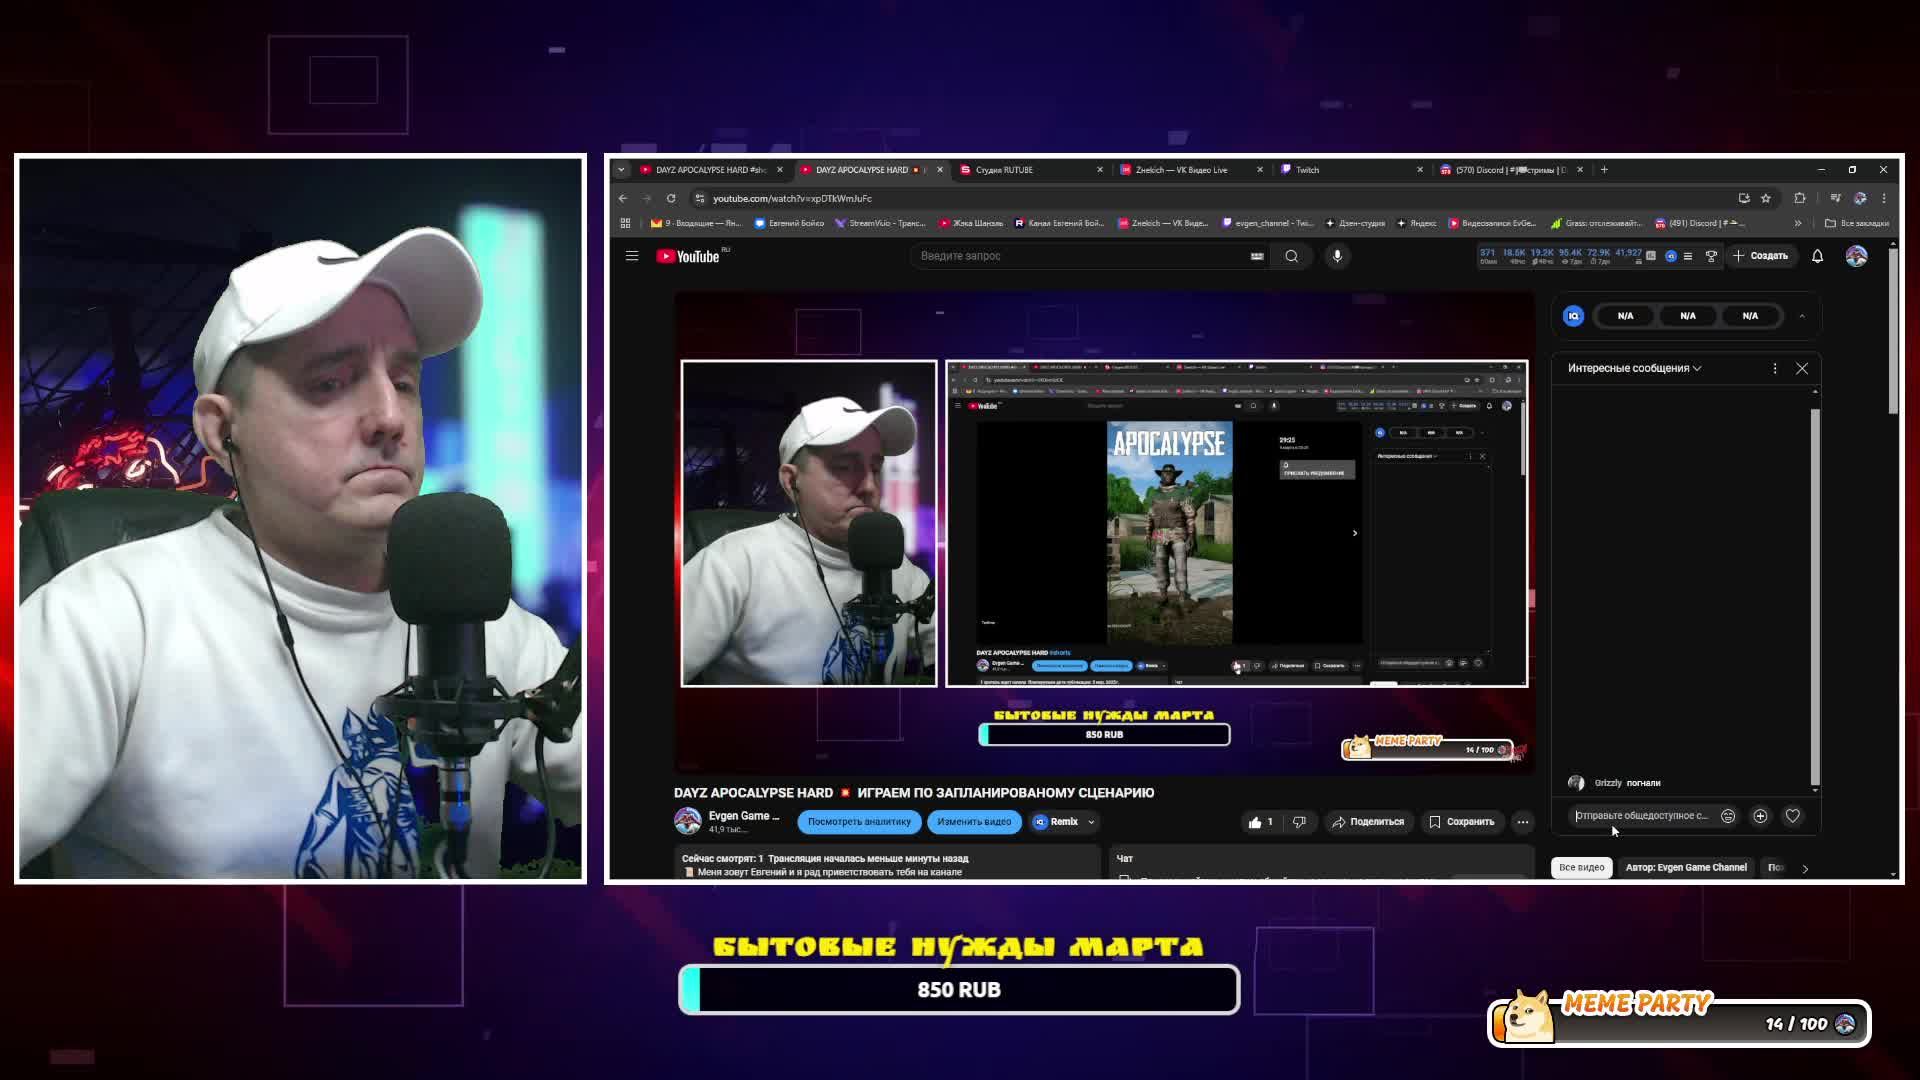Dislike the video with thumbs down

point(1299,822)
